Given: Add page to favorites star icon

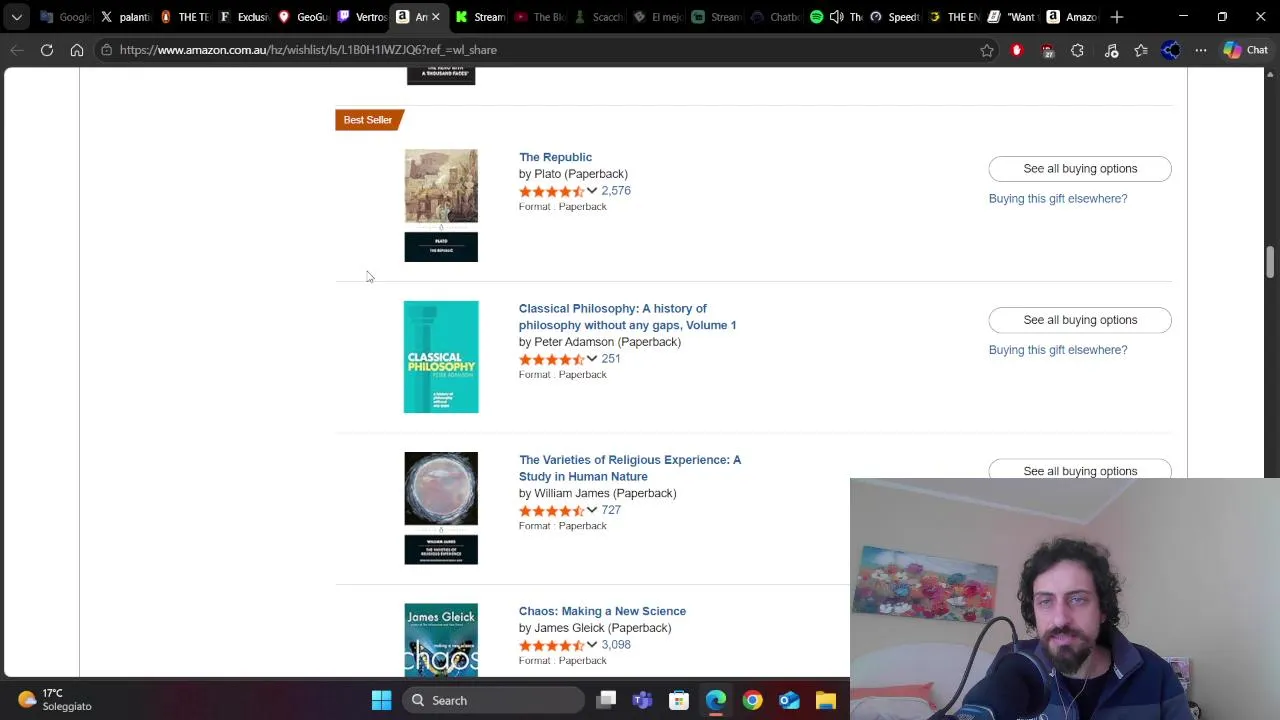Looking at the screenshot, I should [987, 50].
